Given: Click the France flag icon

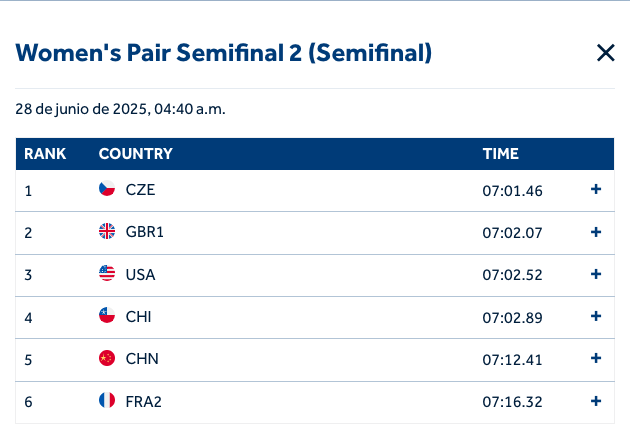Looking at the screenshot, I should (x=107, y=401).
